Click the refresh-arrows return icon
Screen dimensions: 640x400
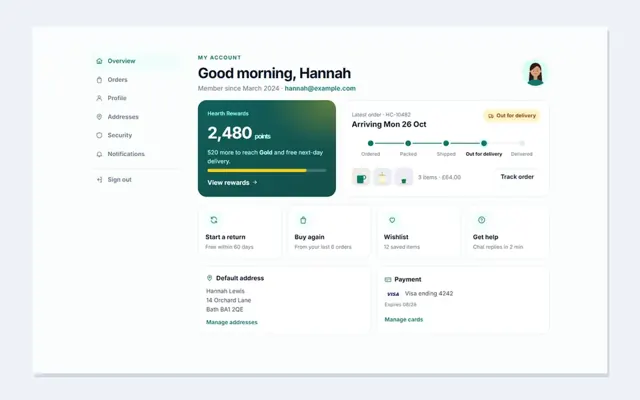point(214,220)
